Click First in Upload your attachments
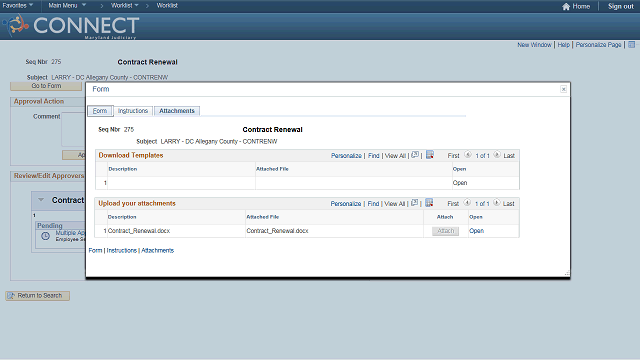The image size is (640, 360). click(453, 204)
